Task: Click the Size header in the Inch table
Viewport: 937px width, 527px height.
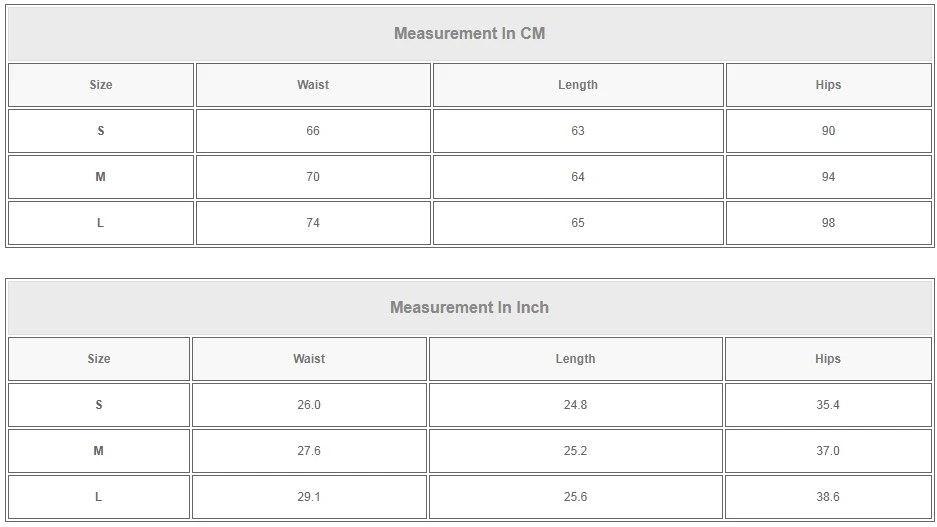Action: pyautogui.click(x=99, y=359)
